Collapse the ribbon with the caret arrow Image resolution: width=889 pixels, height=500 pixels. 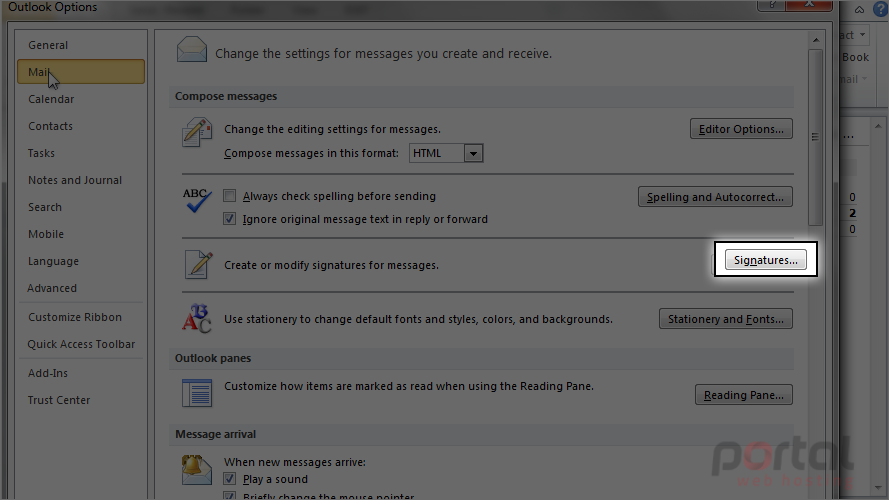point(860,10)
